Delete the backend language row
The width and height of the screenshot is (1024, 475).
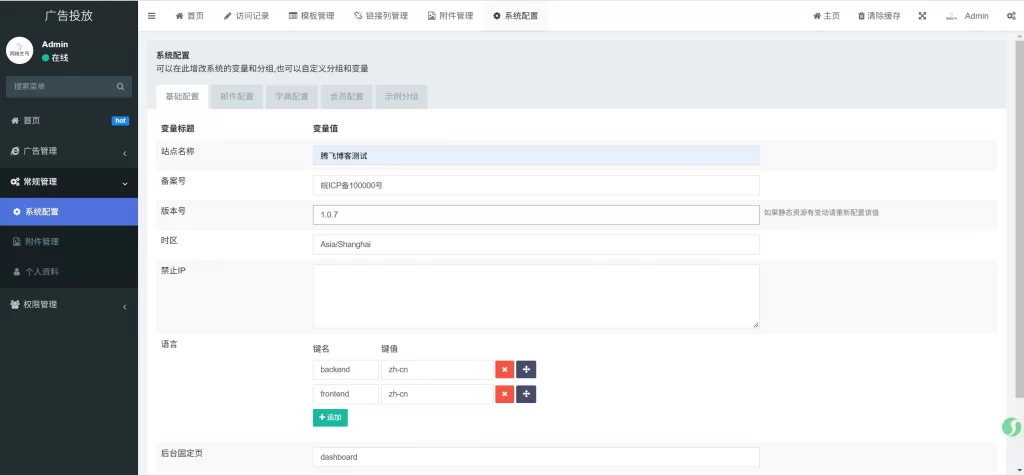click(x=505, y=370)
